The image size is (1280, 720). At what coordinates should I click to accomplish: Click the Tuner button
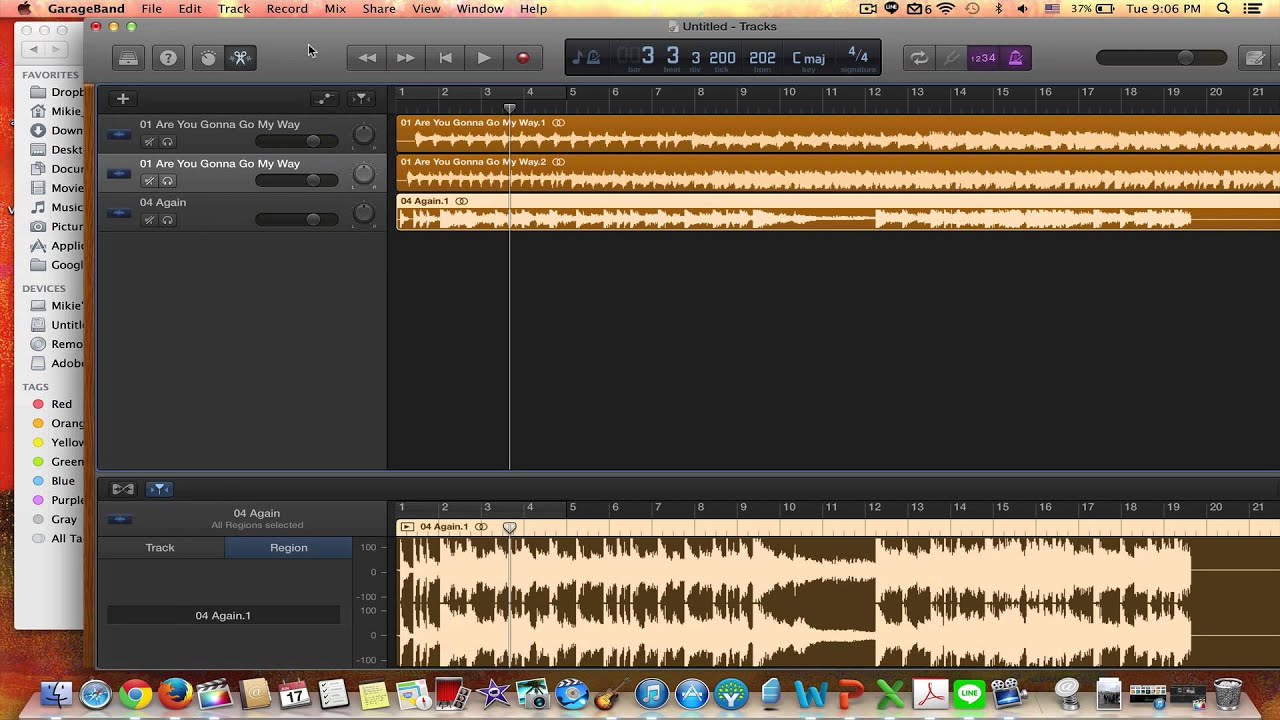click(x=951, y=58)
